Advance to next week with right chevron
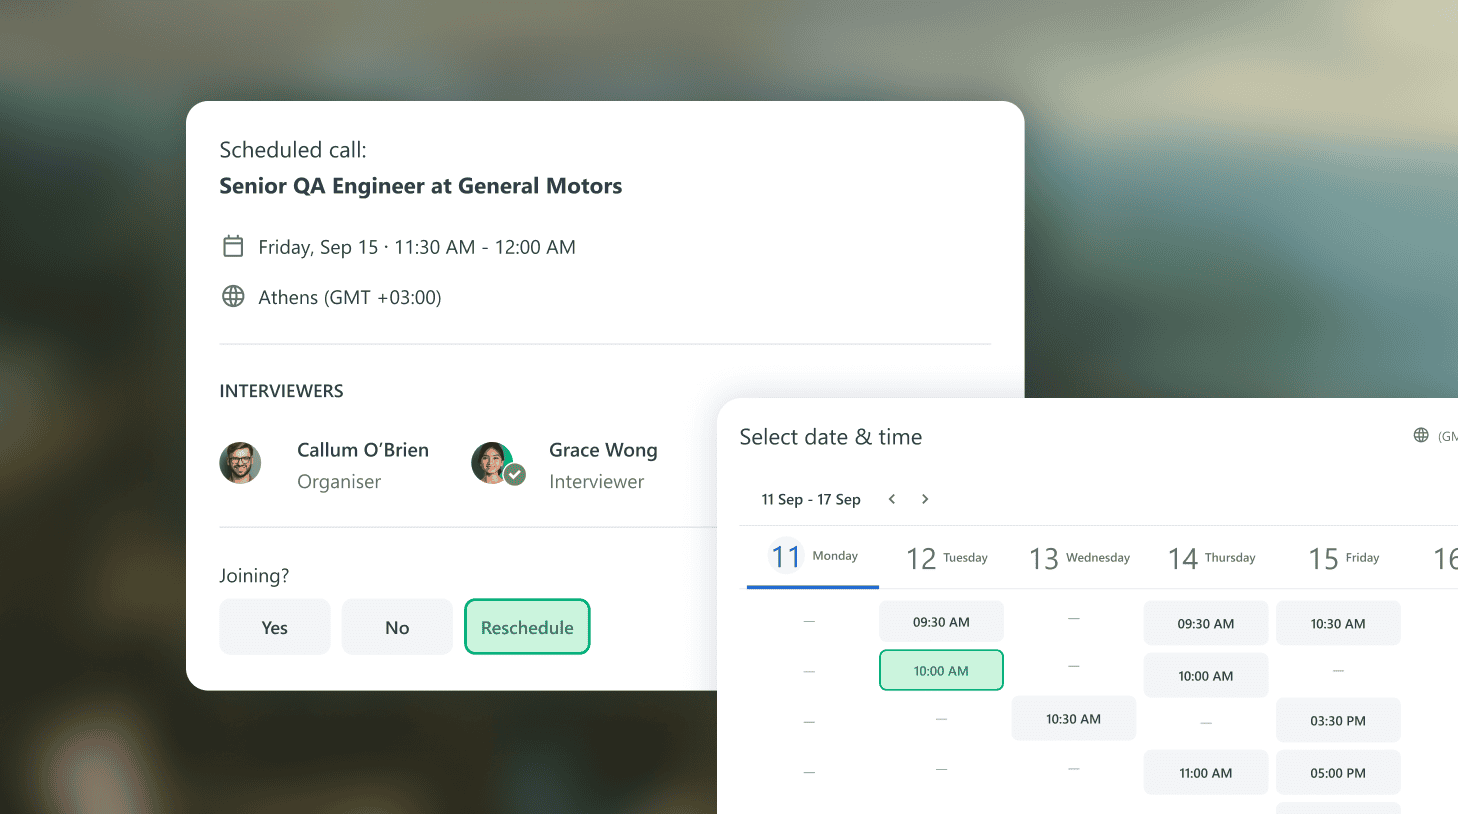Screen dimensions: 1458x814 (925, 499)
